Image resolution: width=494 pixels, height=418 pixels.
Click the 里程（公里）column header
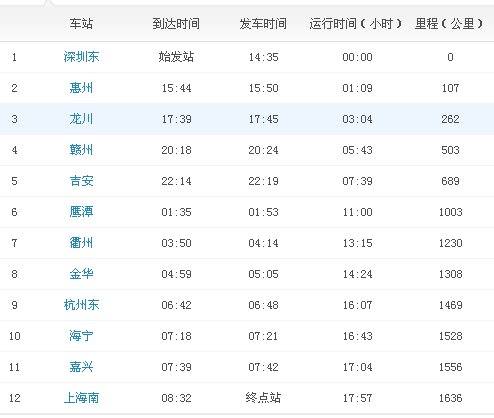pos(449,24)
